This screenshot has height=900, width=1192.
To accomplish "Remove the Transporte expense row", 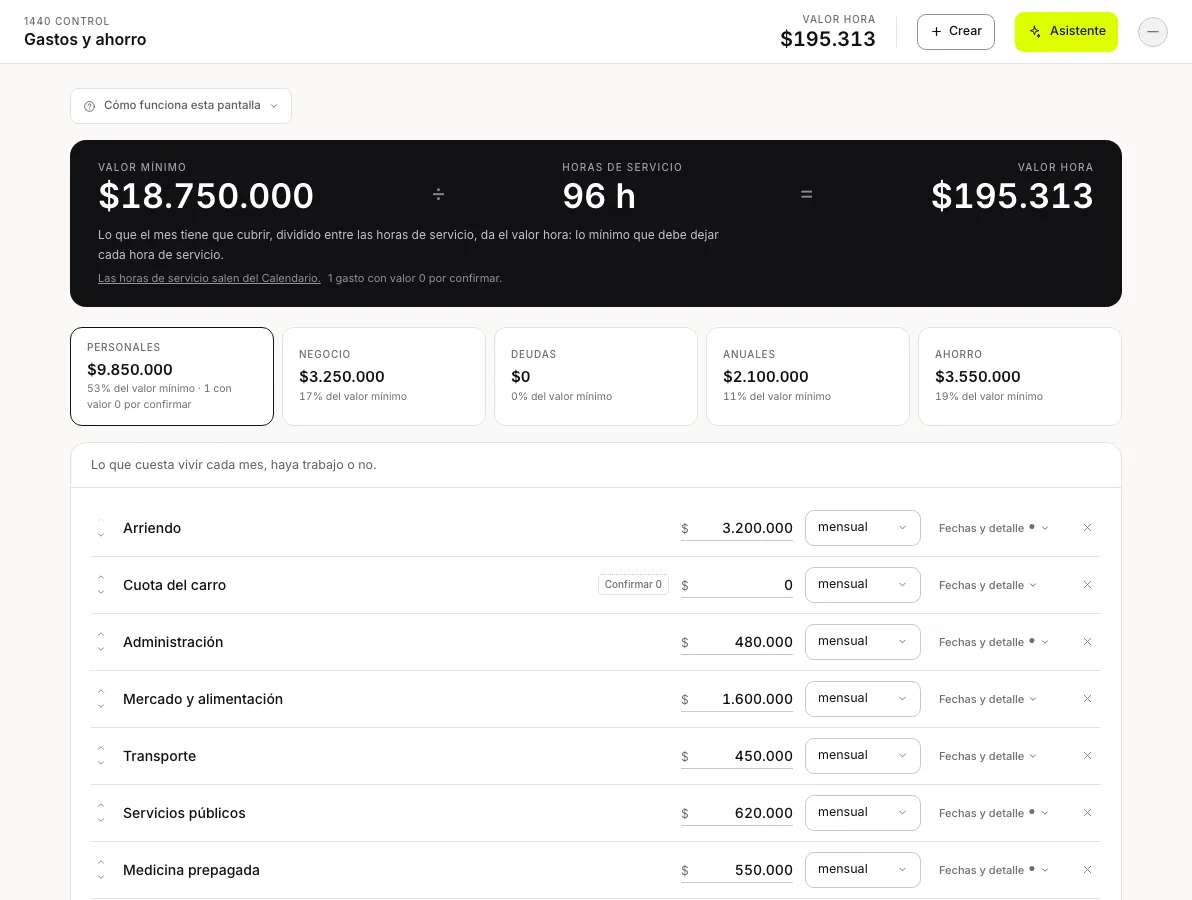I will 1087,756.
